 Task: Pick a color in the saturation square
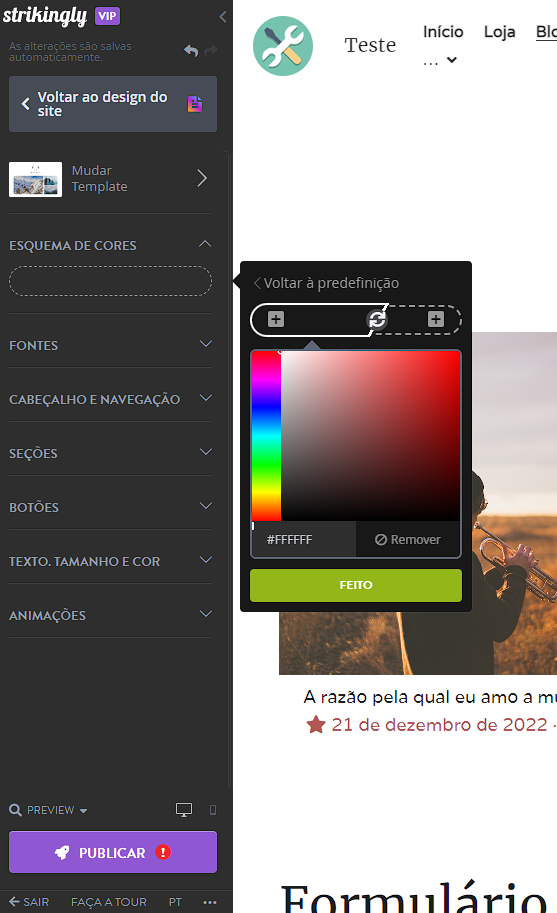pos(371,436)
